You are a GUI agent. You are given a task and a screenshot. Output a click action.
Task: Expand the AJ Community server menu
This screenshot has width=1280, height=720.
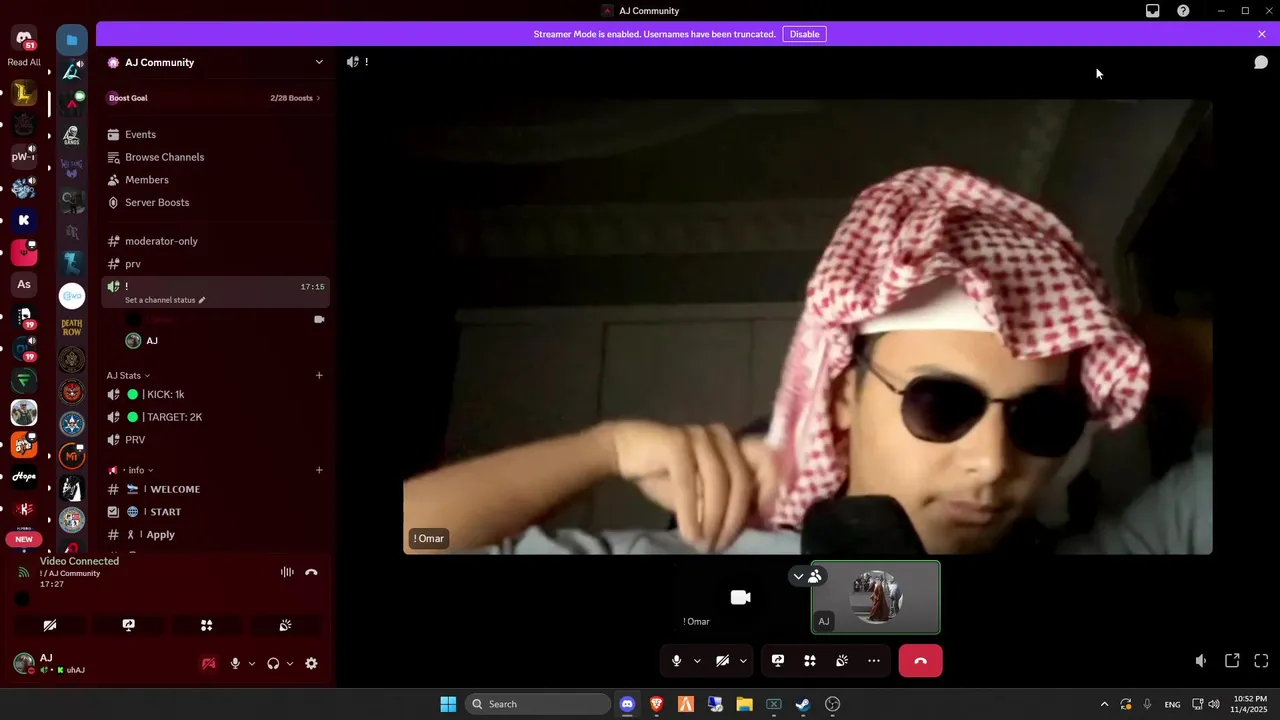[319, 62]
